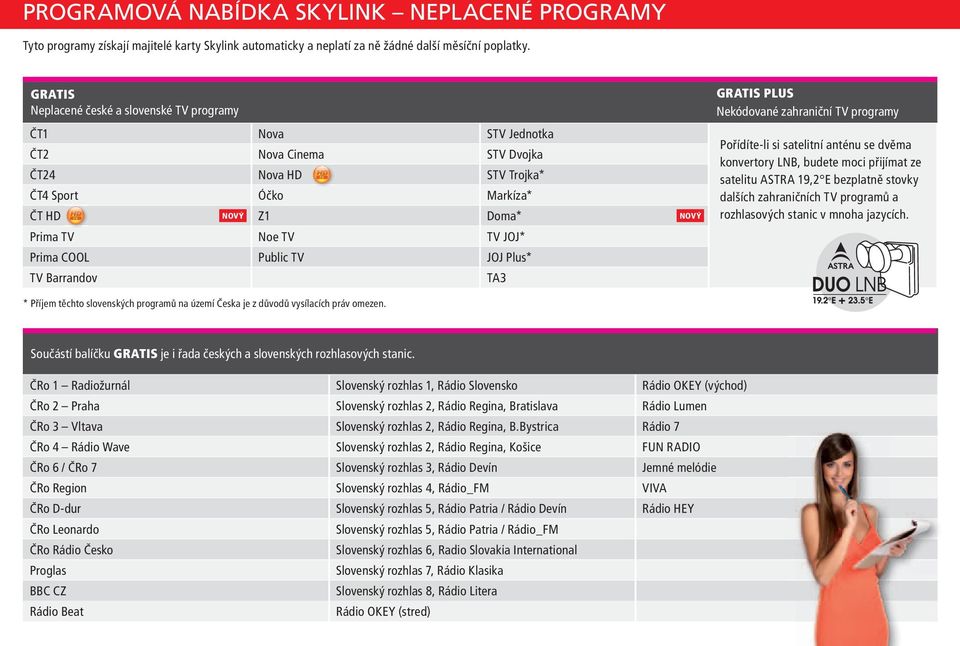
Task: Select Rádio OKEY (stred)
Action: (x=482, y=611)
